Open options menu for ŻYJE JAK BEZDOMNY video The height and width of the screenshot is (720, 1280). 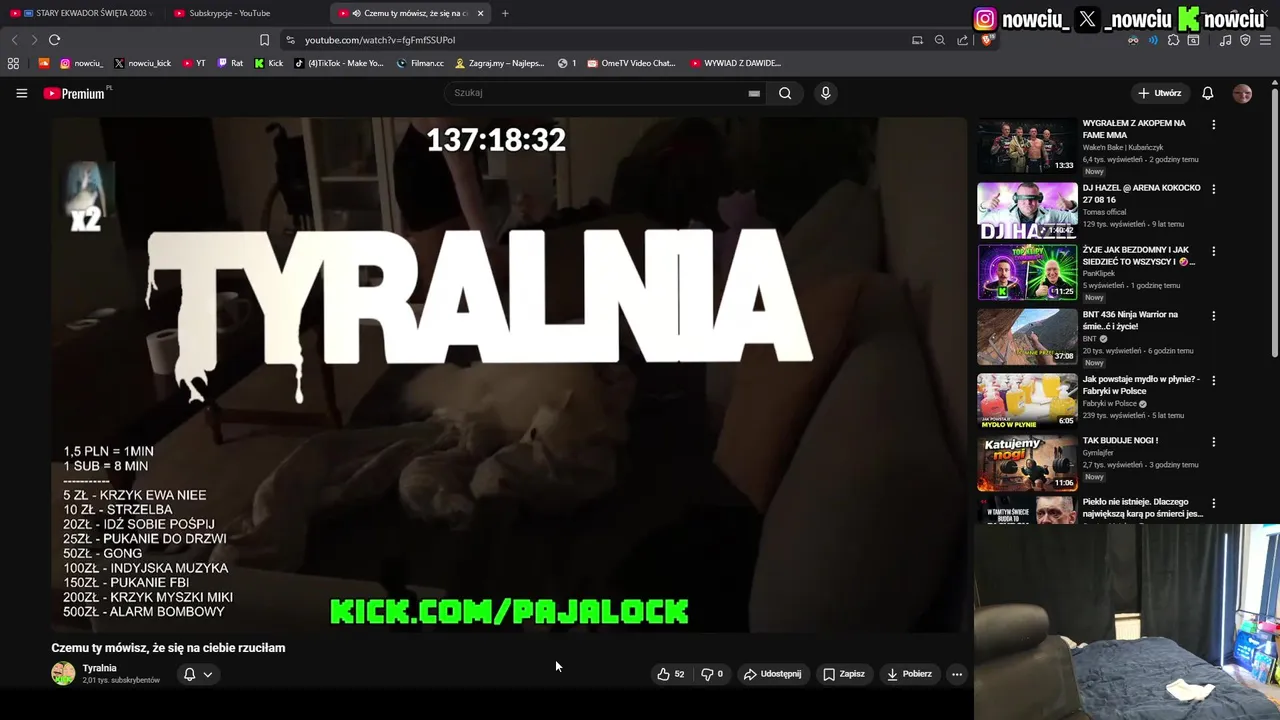(x=1213, y=252)
